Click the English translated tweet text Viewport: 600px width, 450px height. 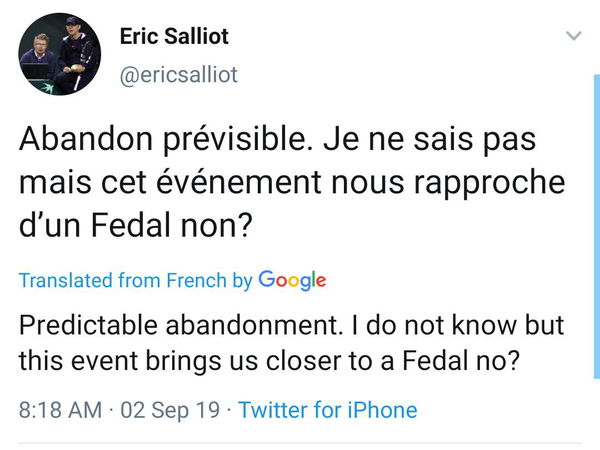tap(290, 343)
